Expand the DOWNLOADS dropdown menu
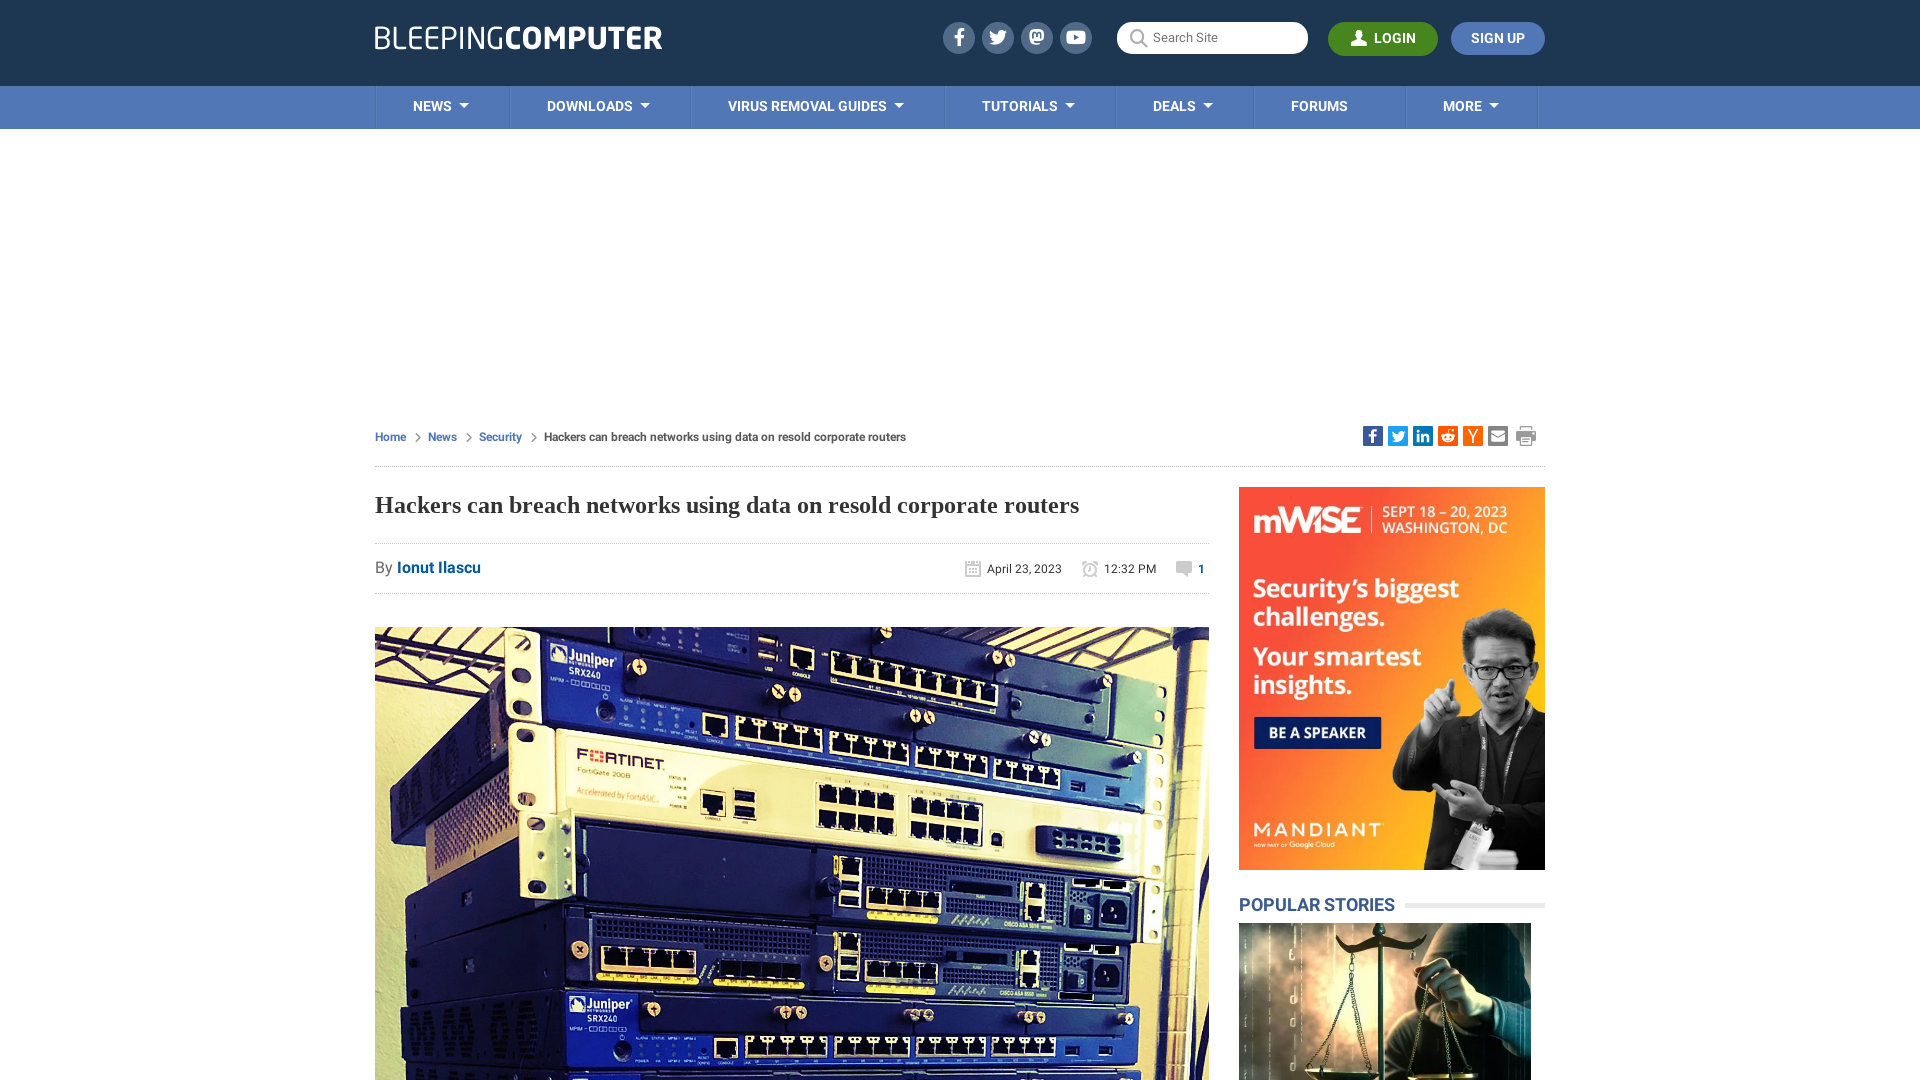 pos(597,105)
